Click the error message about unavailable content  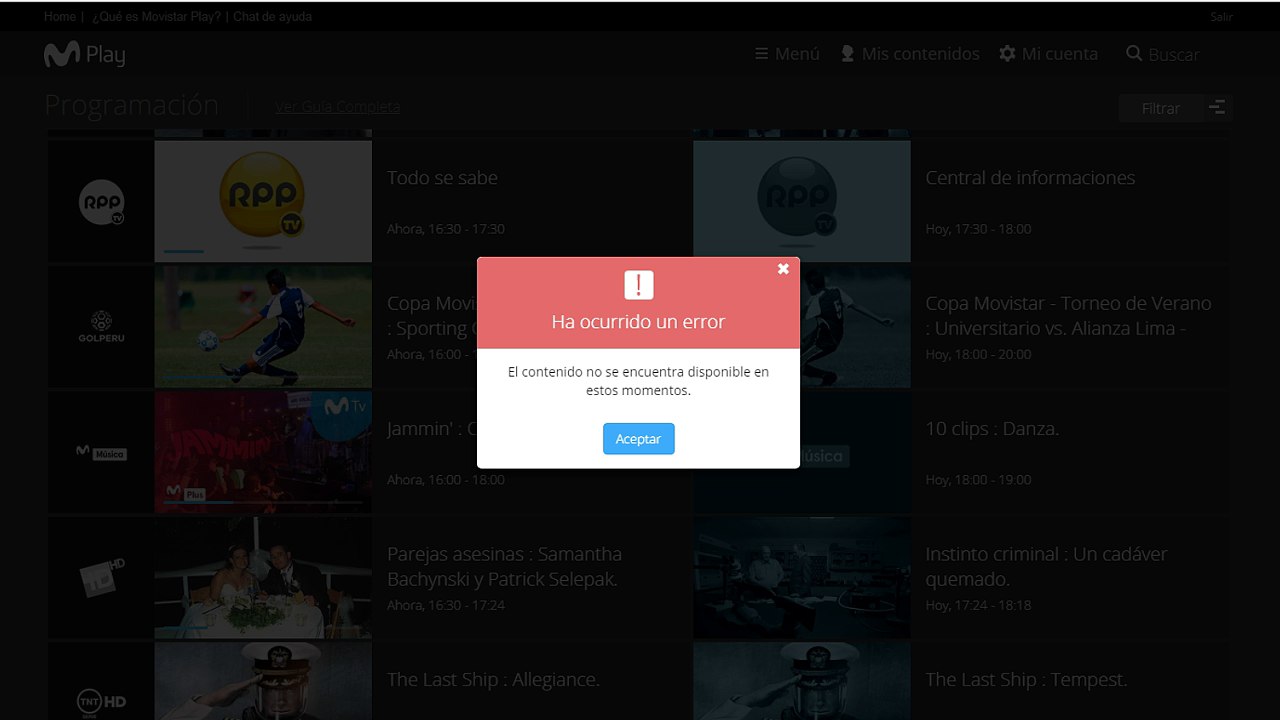click(638, 381)
